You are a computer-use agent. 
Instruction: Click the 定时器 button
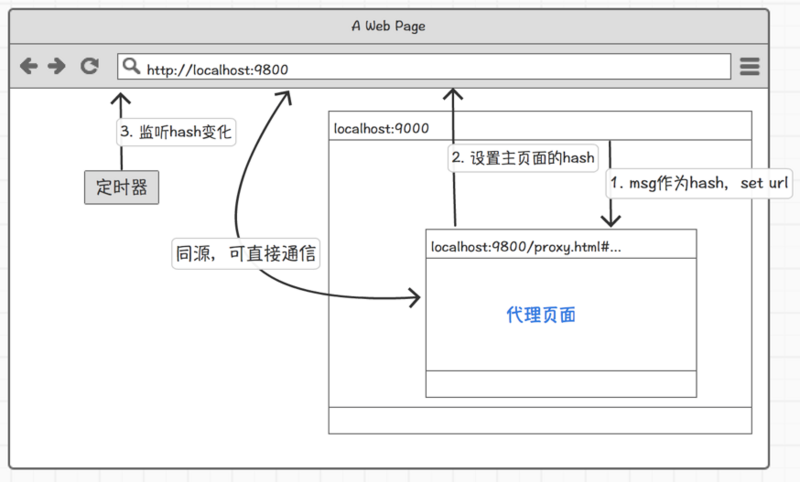click(121, 187)
